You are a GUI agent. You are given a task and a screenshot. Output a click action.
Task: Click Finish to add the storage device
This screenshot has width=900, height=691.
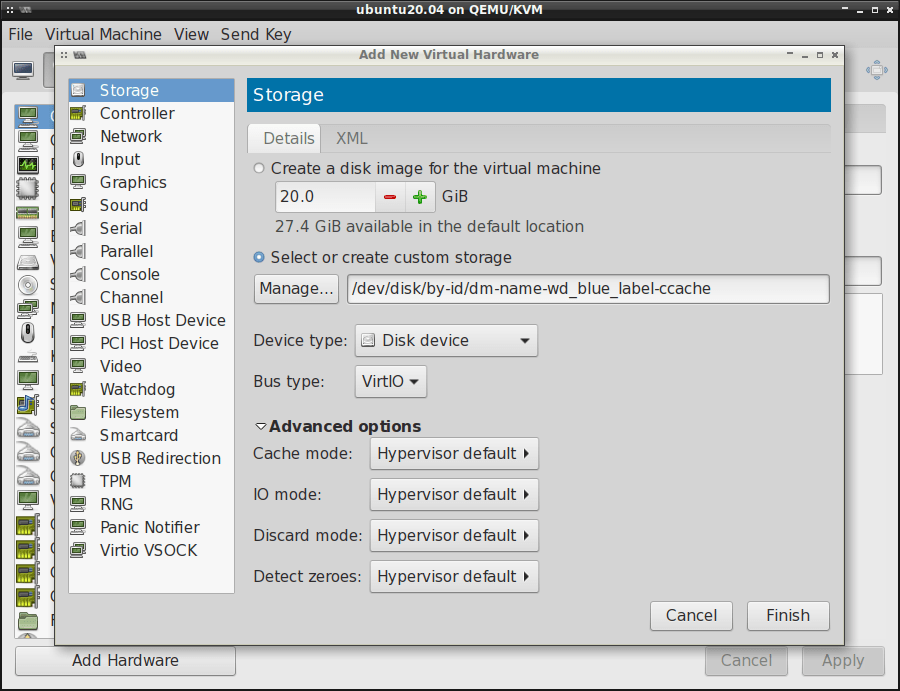click(x=788, y=615)
